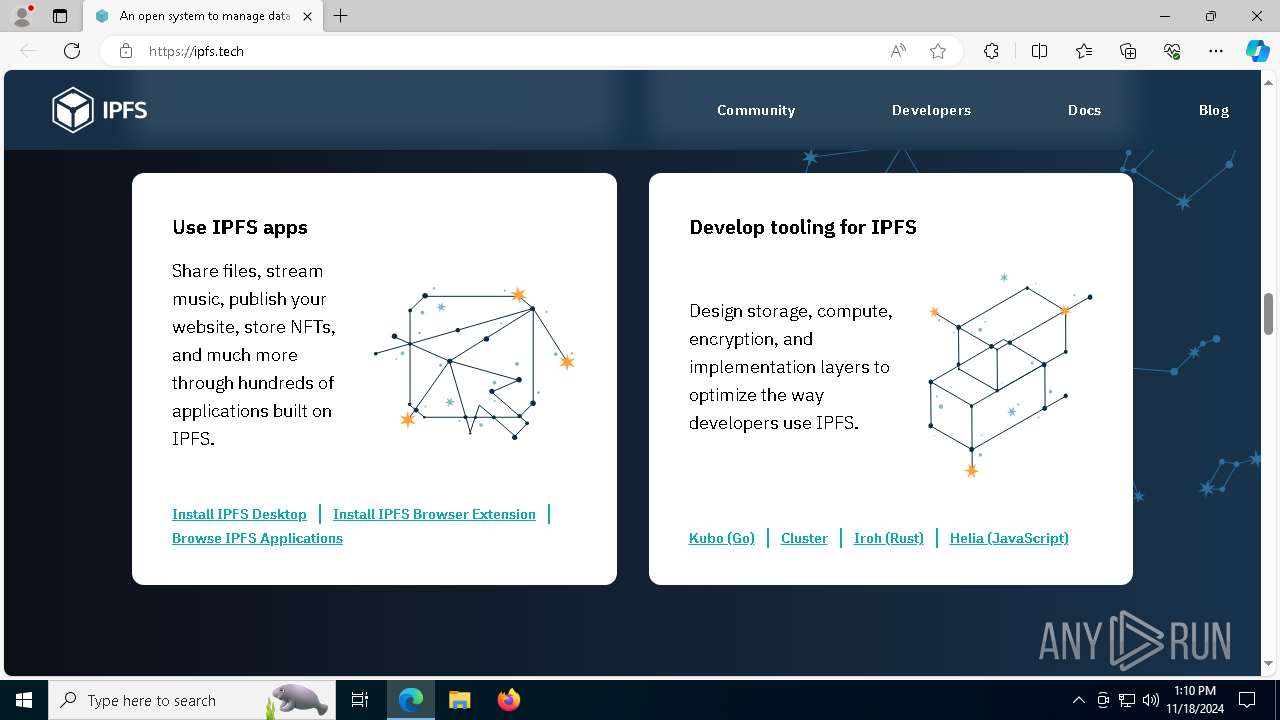This screenshot has height=720, width=1280.
Task: Click the taskbar search box
Action: tap(192, 700)
